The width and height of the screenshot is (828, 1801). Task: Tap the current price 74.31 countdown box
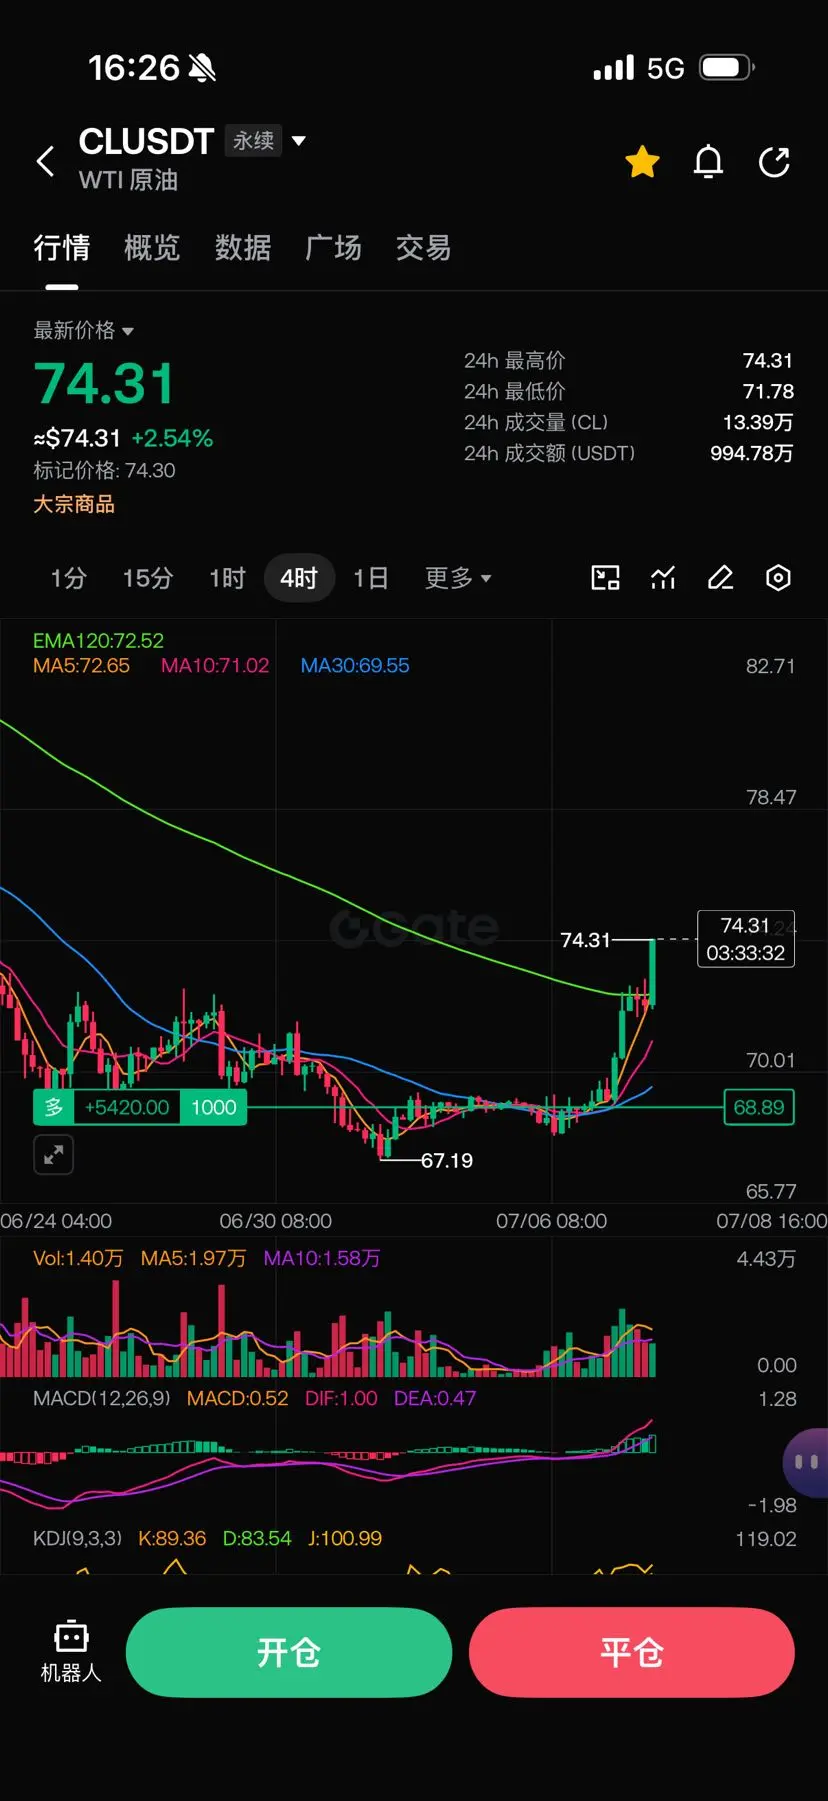click(746, 939)
